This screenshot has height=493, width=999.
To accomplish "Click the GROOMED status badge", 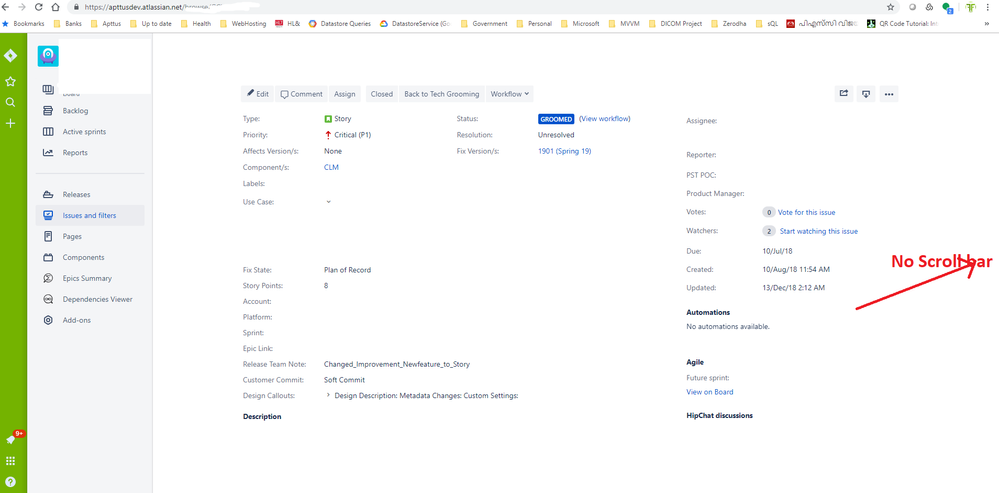I will click(x=556, y=119).
